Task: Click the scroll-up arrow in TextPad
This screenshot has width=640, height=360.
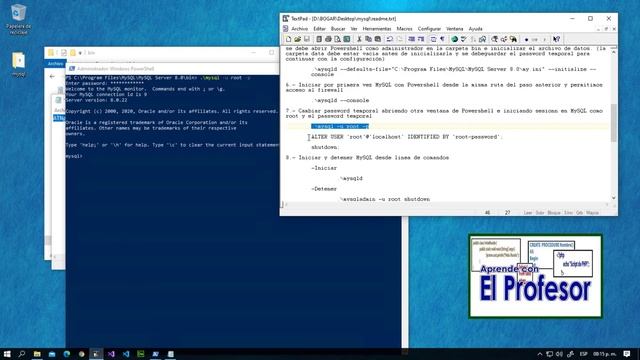Action: click(x=613, y=53)
